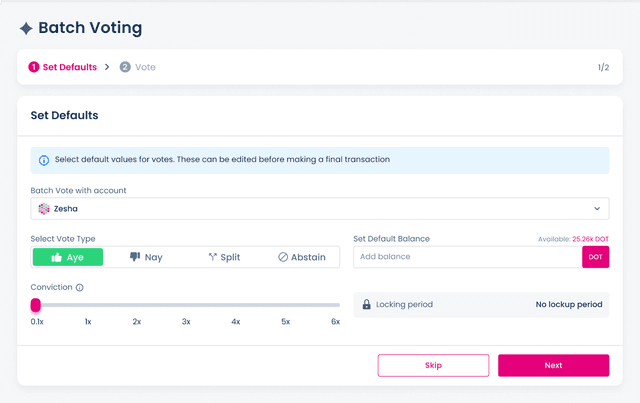Choose the Nay vote option
This screenshot has height=403, width=640.
[x=146, y=257]
